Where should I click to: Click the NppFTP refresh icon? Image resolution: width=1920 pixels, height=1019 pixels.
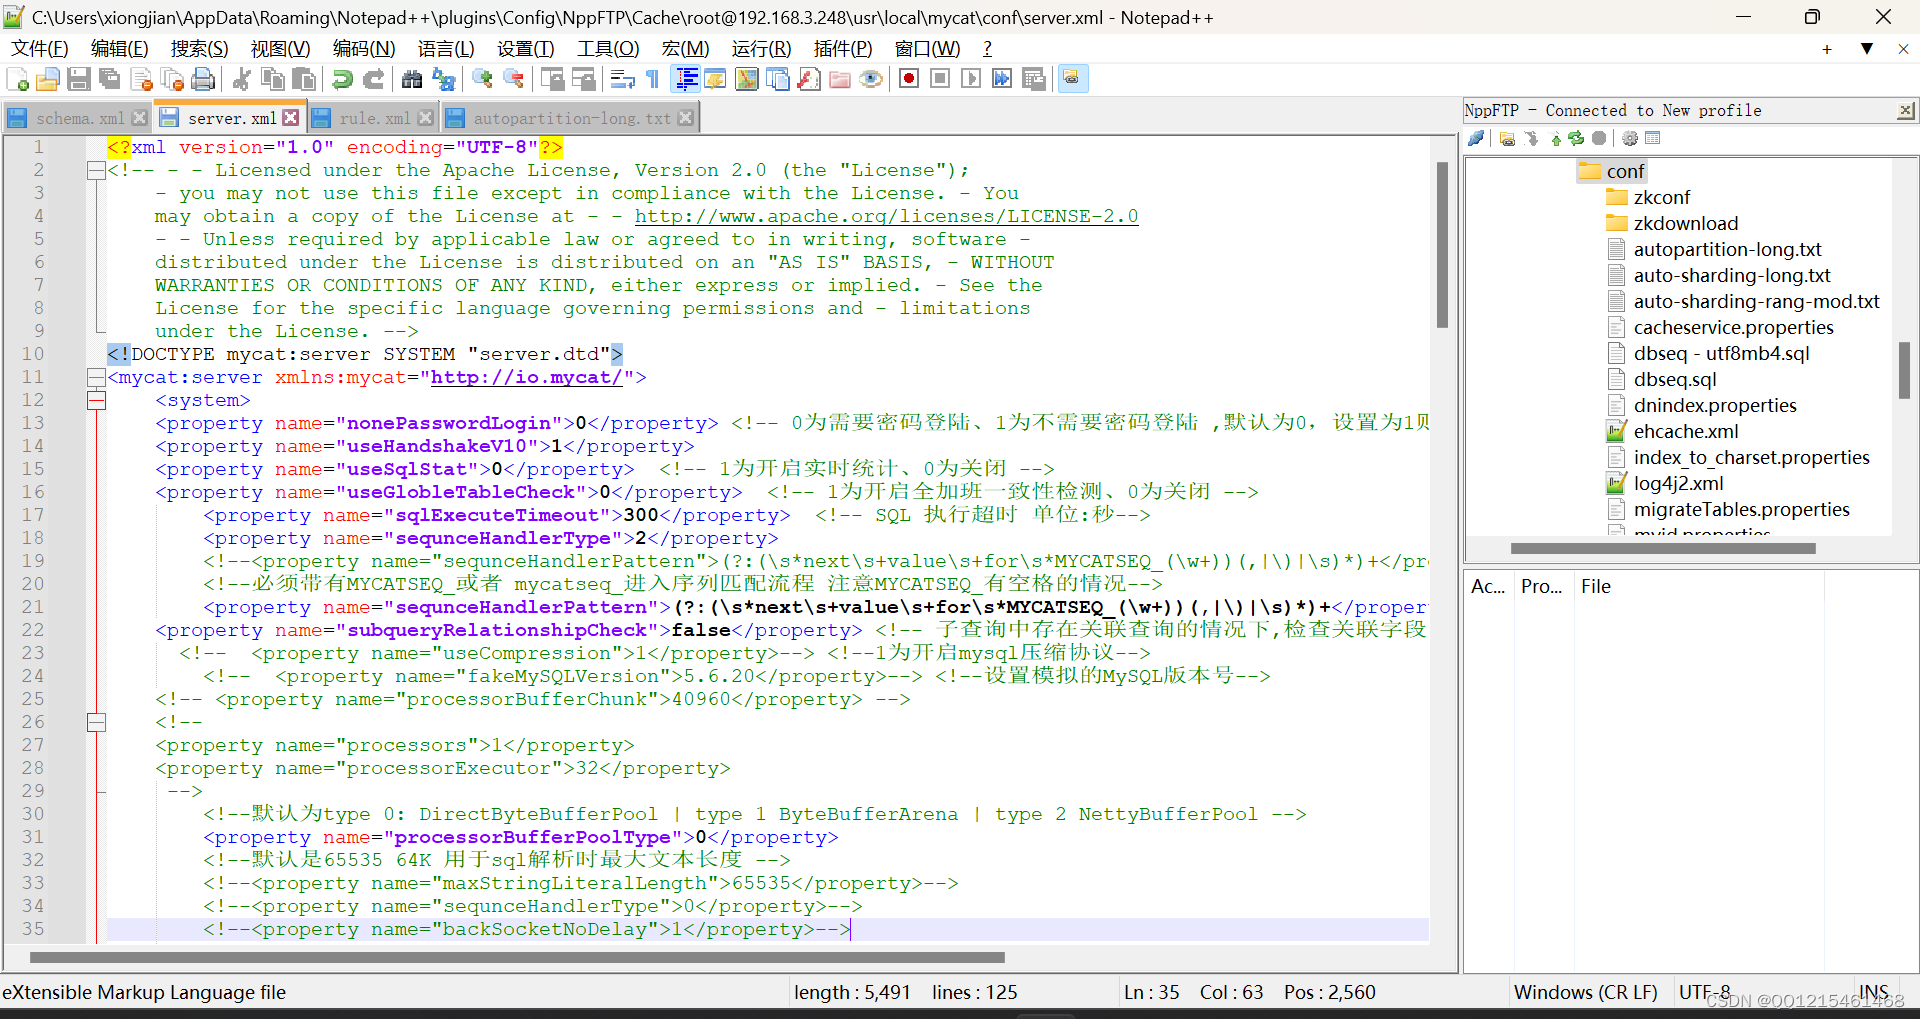[1576, 138]
